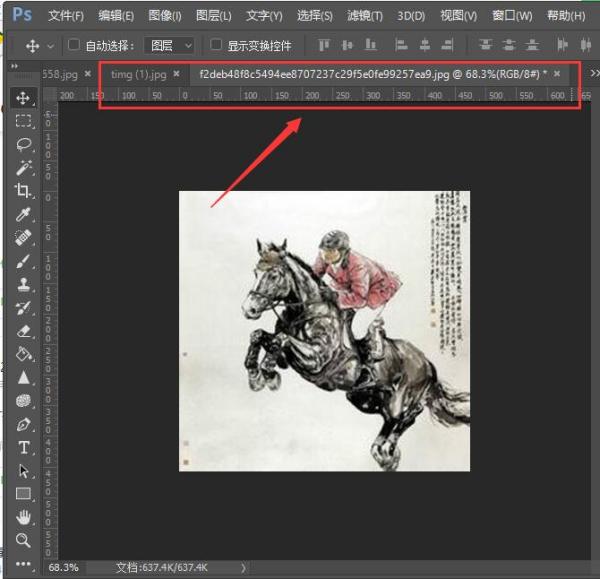This screenshot has width=600, height=579.
Task: Select the Sharpen triangle tool
Action: point(23,378)
